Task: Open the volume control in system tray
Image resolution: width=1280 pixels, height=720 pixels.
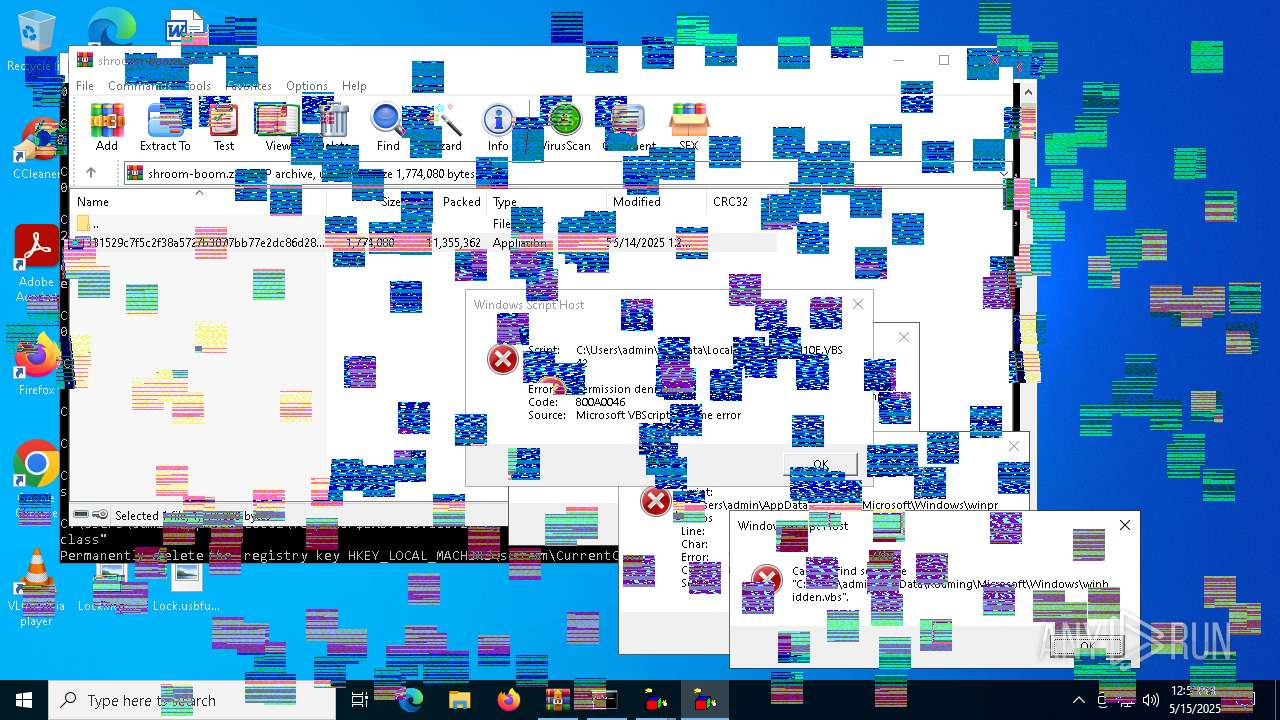Action: point(1151,700)
